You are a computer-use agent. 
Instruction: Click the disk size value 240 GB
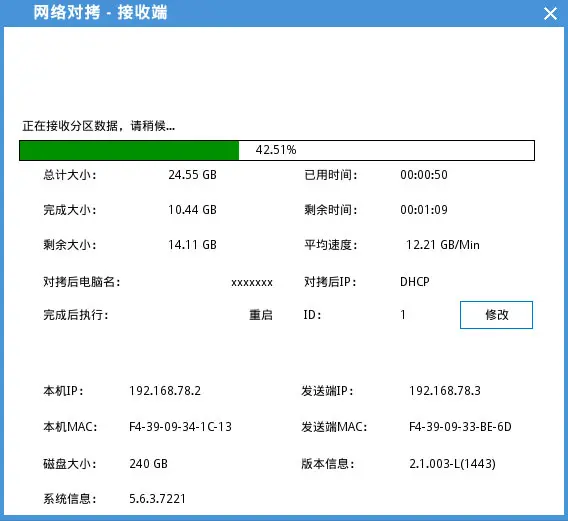pyautogui.click(x=149, y=464)
